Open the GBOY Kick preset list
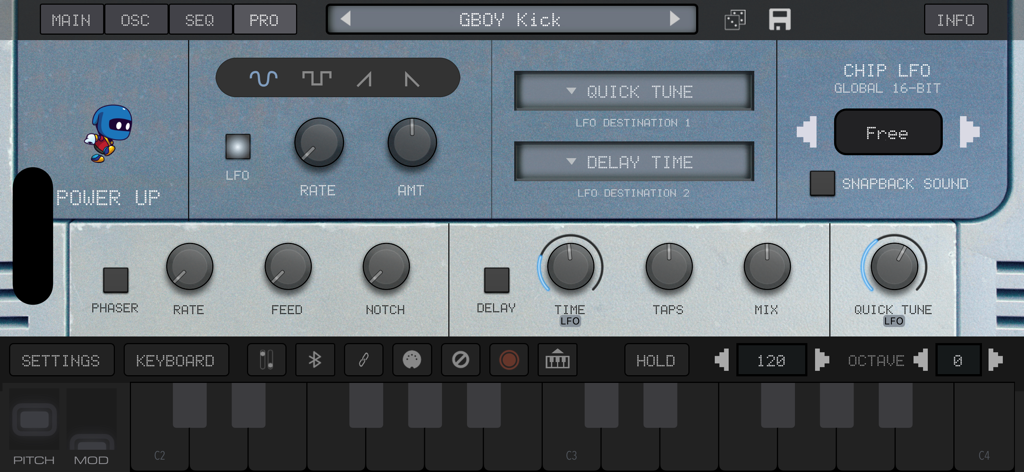Screen dimensions: 1024x472 point(510,20)
